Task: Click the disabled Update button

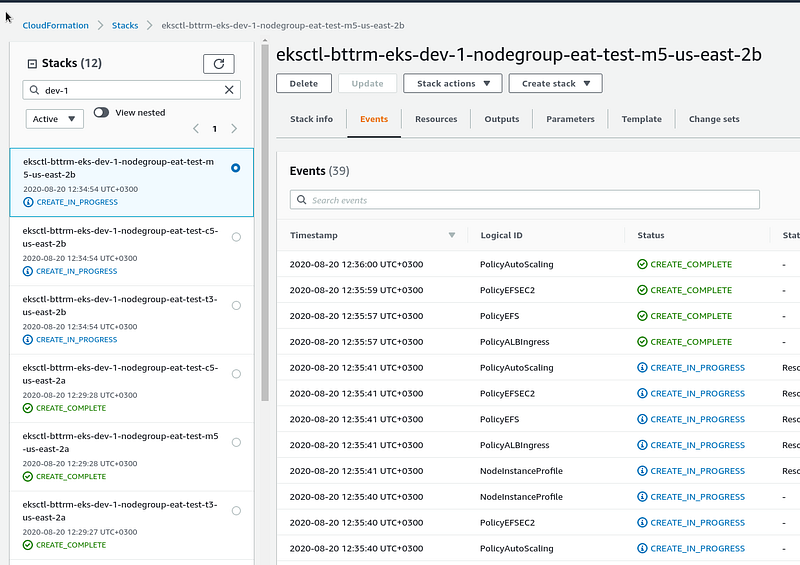Action: [x=367, y=83]
